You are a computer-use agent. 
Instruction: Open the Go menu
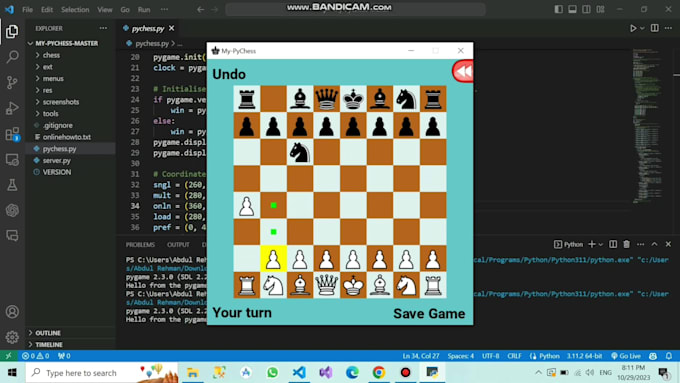tap(125, 10)
